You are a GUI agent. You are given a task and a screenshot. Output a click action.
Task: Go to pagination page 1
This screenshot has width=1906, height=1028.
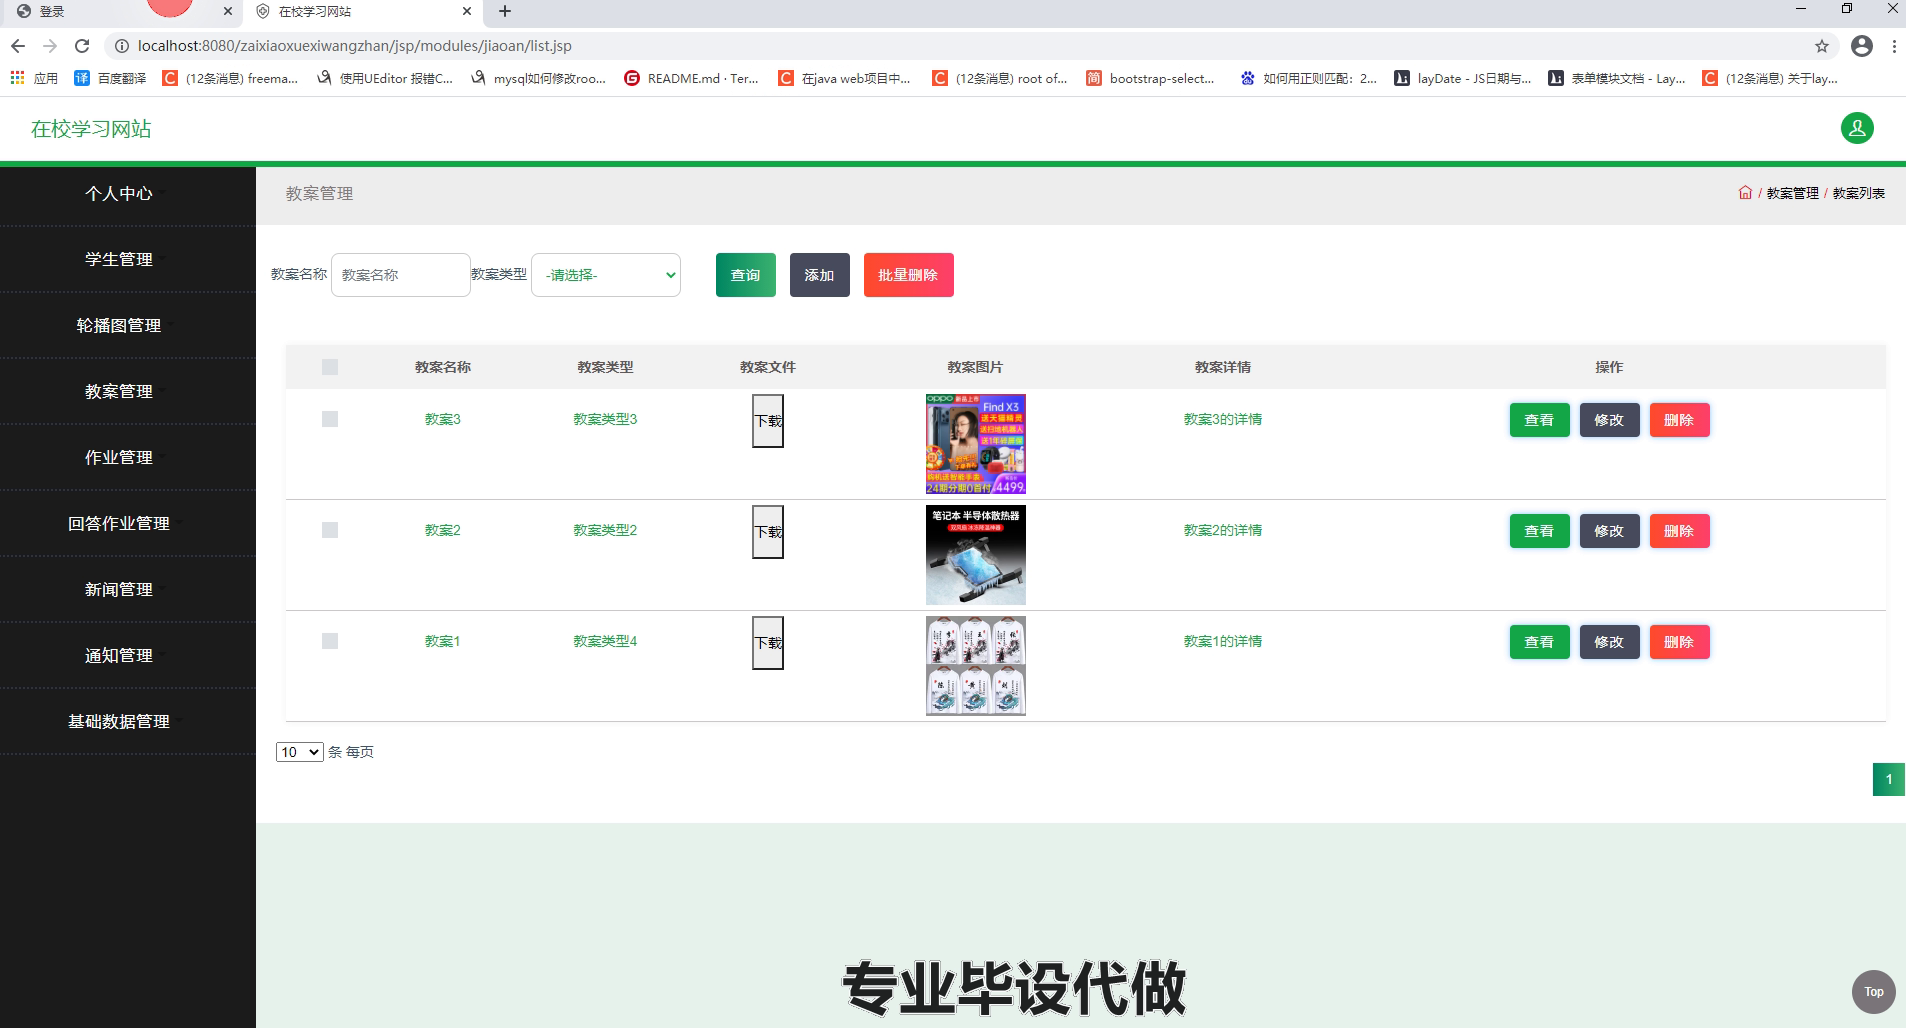tap(1889, 779)
